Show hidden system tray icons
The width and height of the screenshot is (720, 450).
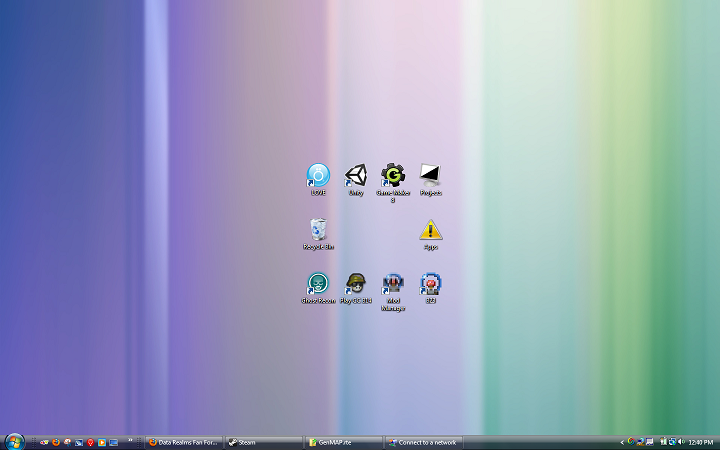pyautogui.click(x=621, y=442)
